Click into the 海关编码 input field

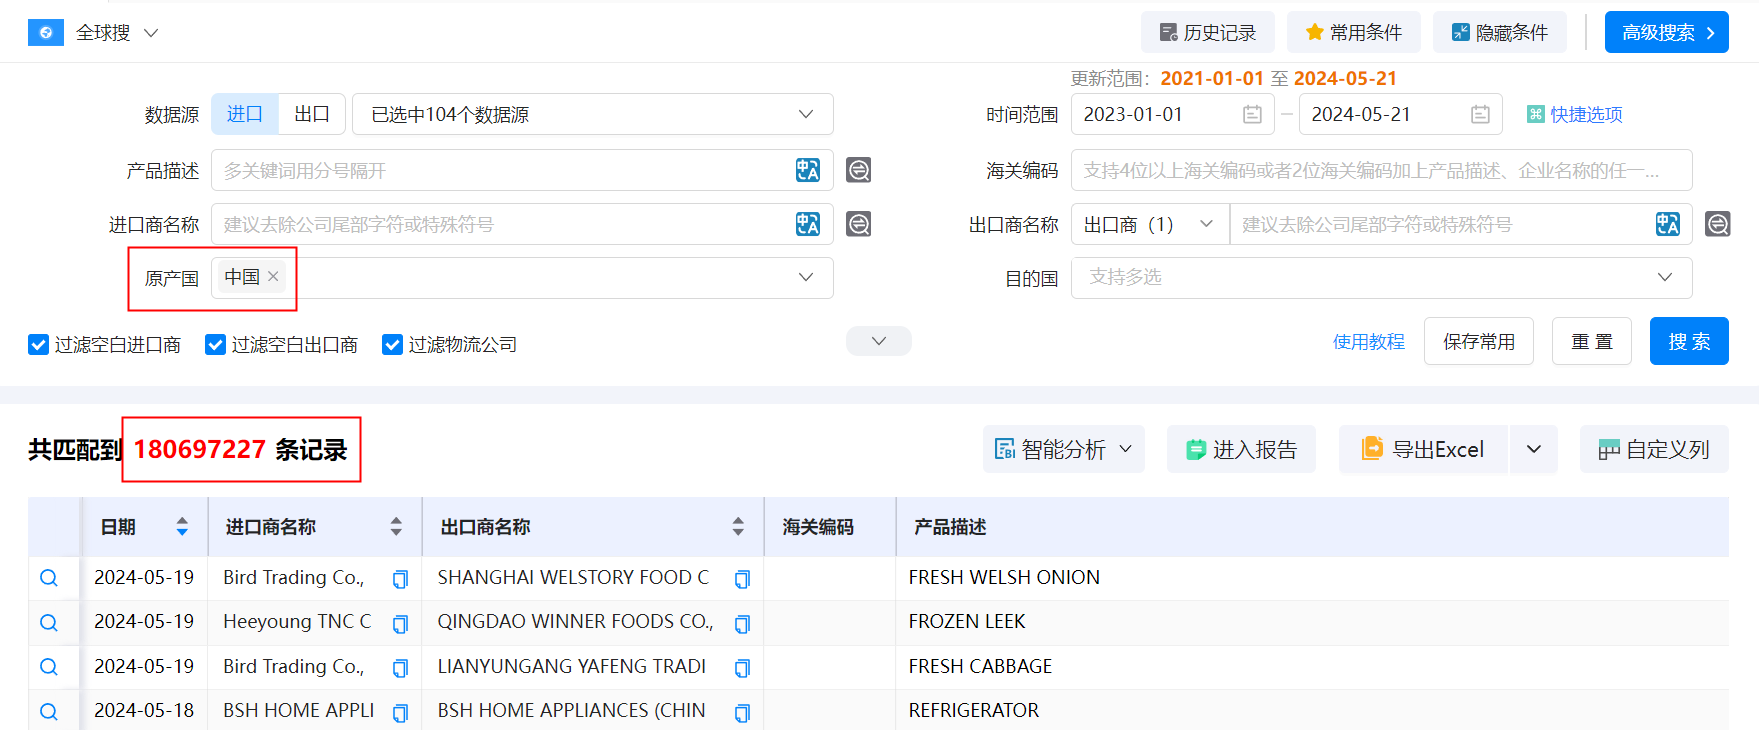[x=1380, y=171]
